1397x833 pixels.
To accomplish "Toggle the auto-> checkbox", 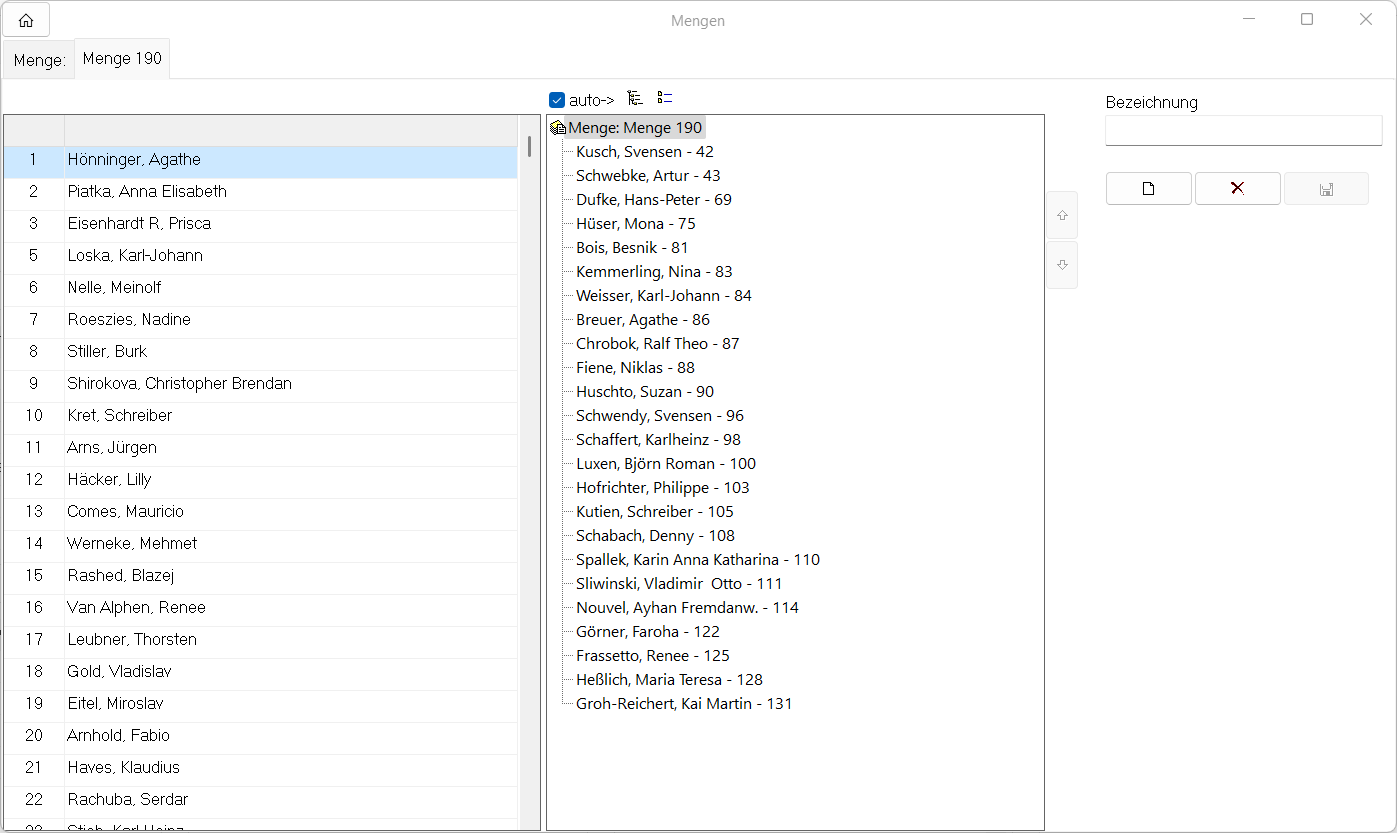I will click(557, 100).
